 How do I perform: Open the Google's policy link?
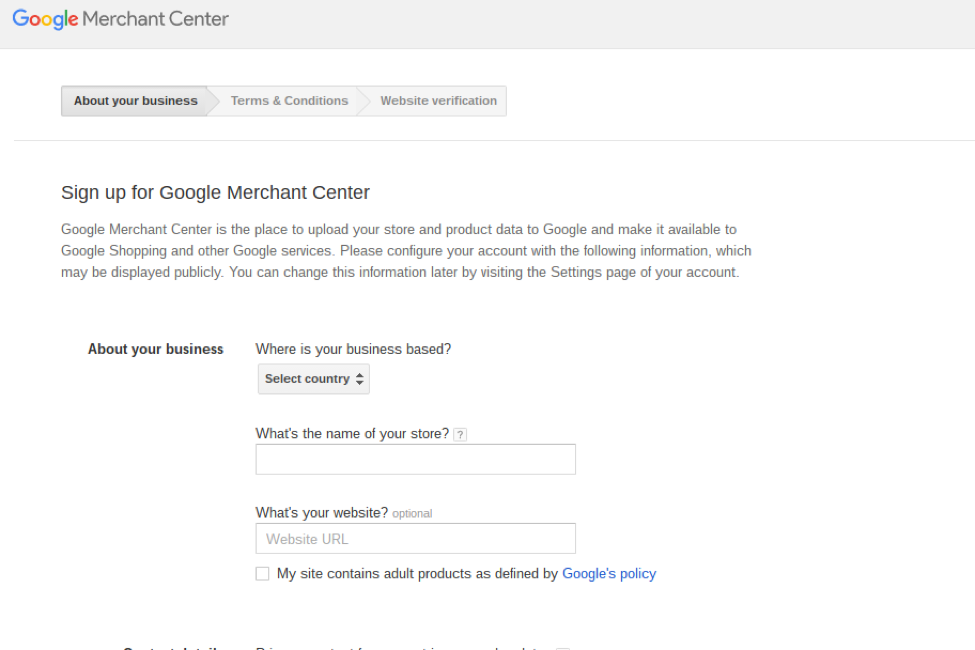tap(609, 574)
